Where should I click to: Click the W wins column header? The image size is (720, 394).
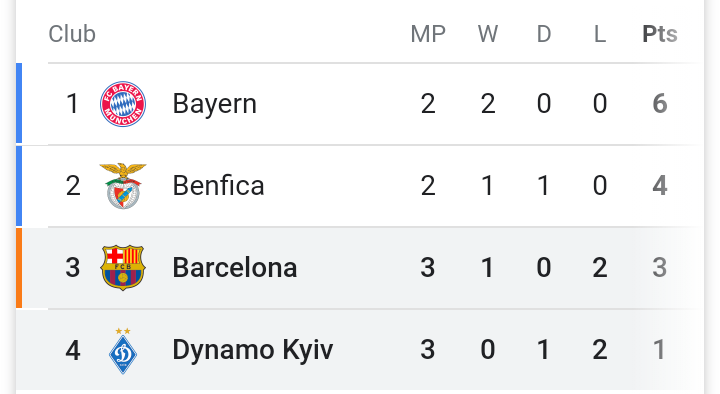point(488,34)
